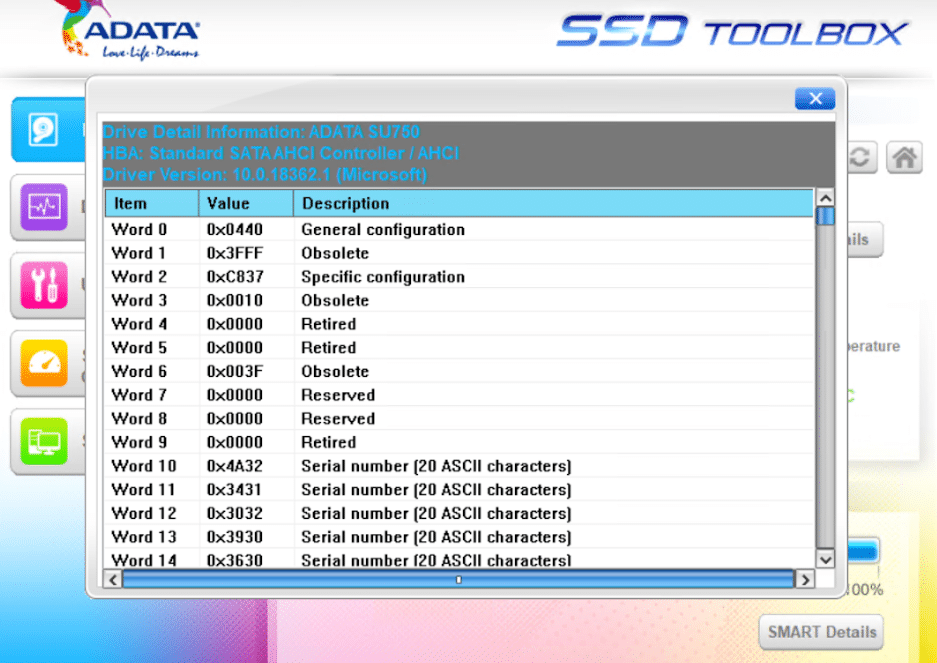The height and width of the screenshot is (663, 937).
Task: Click the value 0xC837
Action: [x=235, y=277]
